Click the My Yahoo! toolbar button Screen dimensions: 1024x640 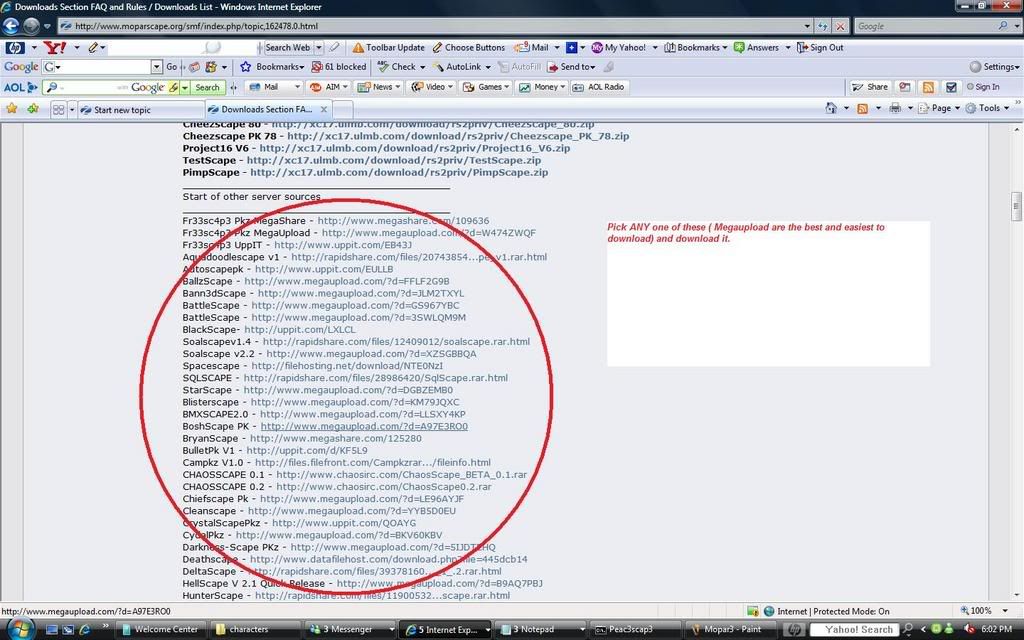click(x=618, y=48)
